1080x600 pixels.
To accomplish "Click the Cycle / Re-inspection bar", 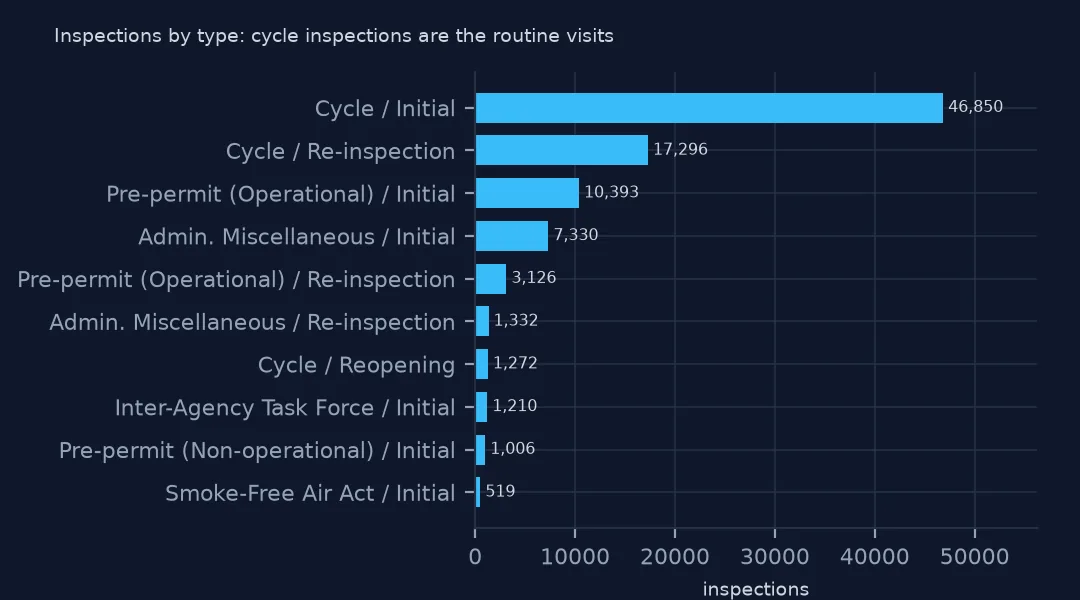I will click(561, 150).
